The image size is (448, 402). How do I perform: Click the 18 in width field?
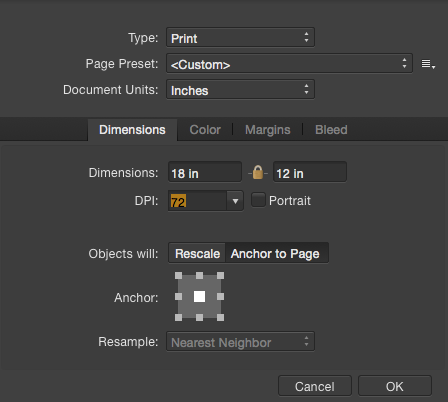coord(205,172)
